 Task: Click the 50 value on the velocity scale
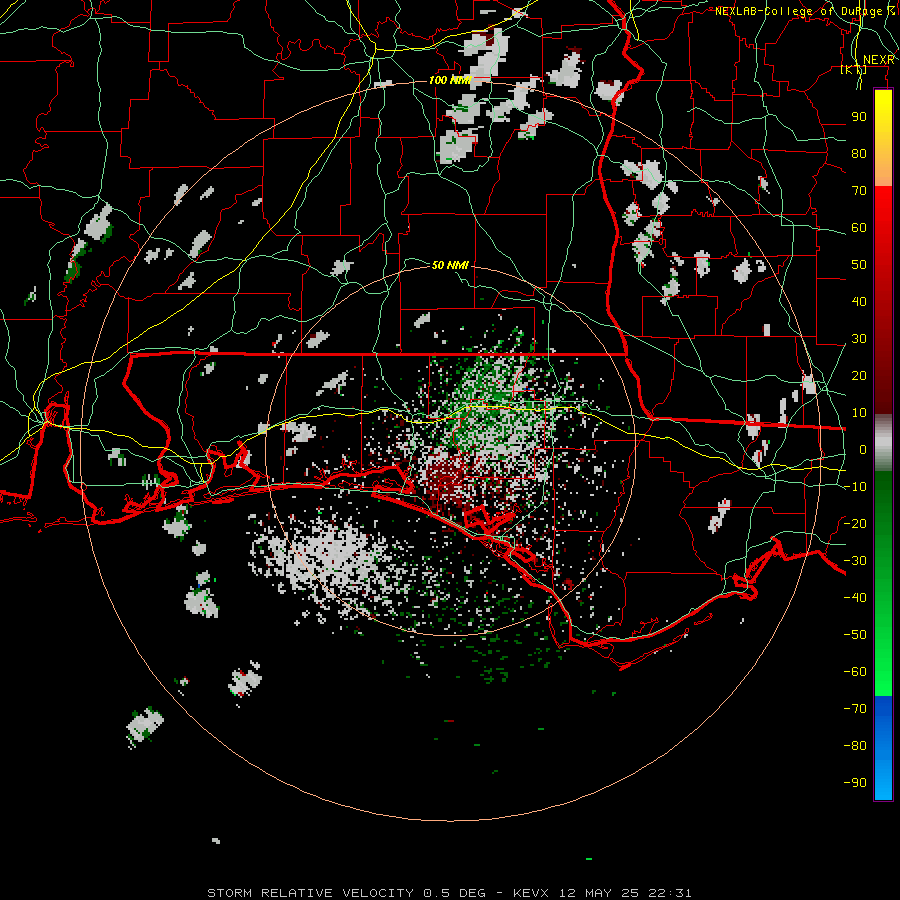(x=859, y=265)
